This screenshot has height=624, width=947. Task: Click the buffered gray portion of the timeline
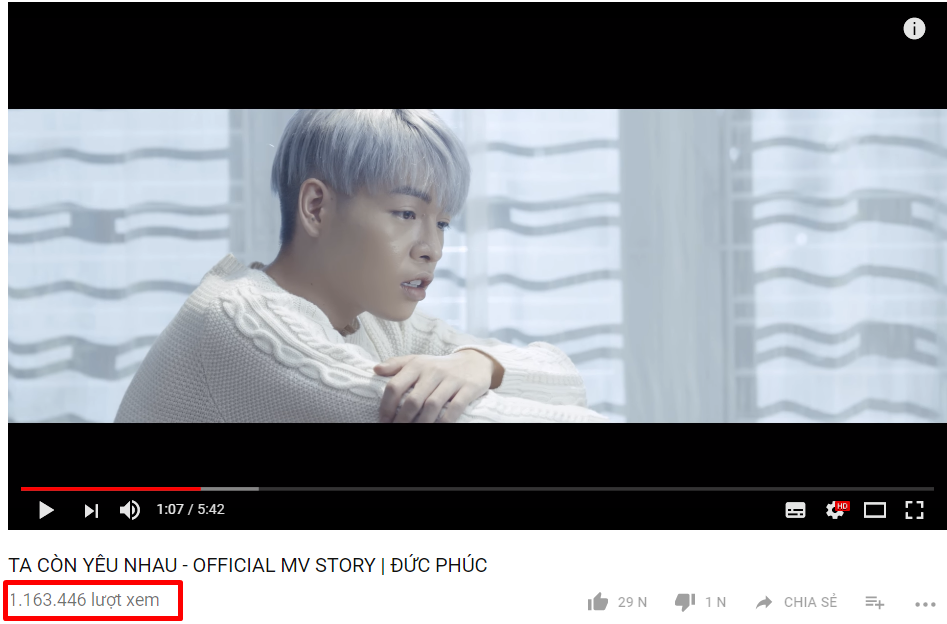tap(230, 489)
